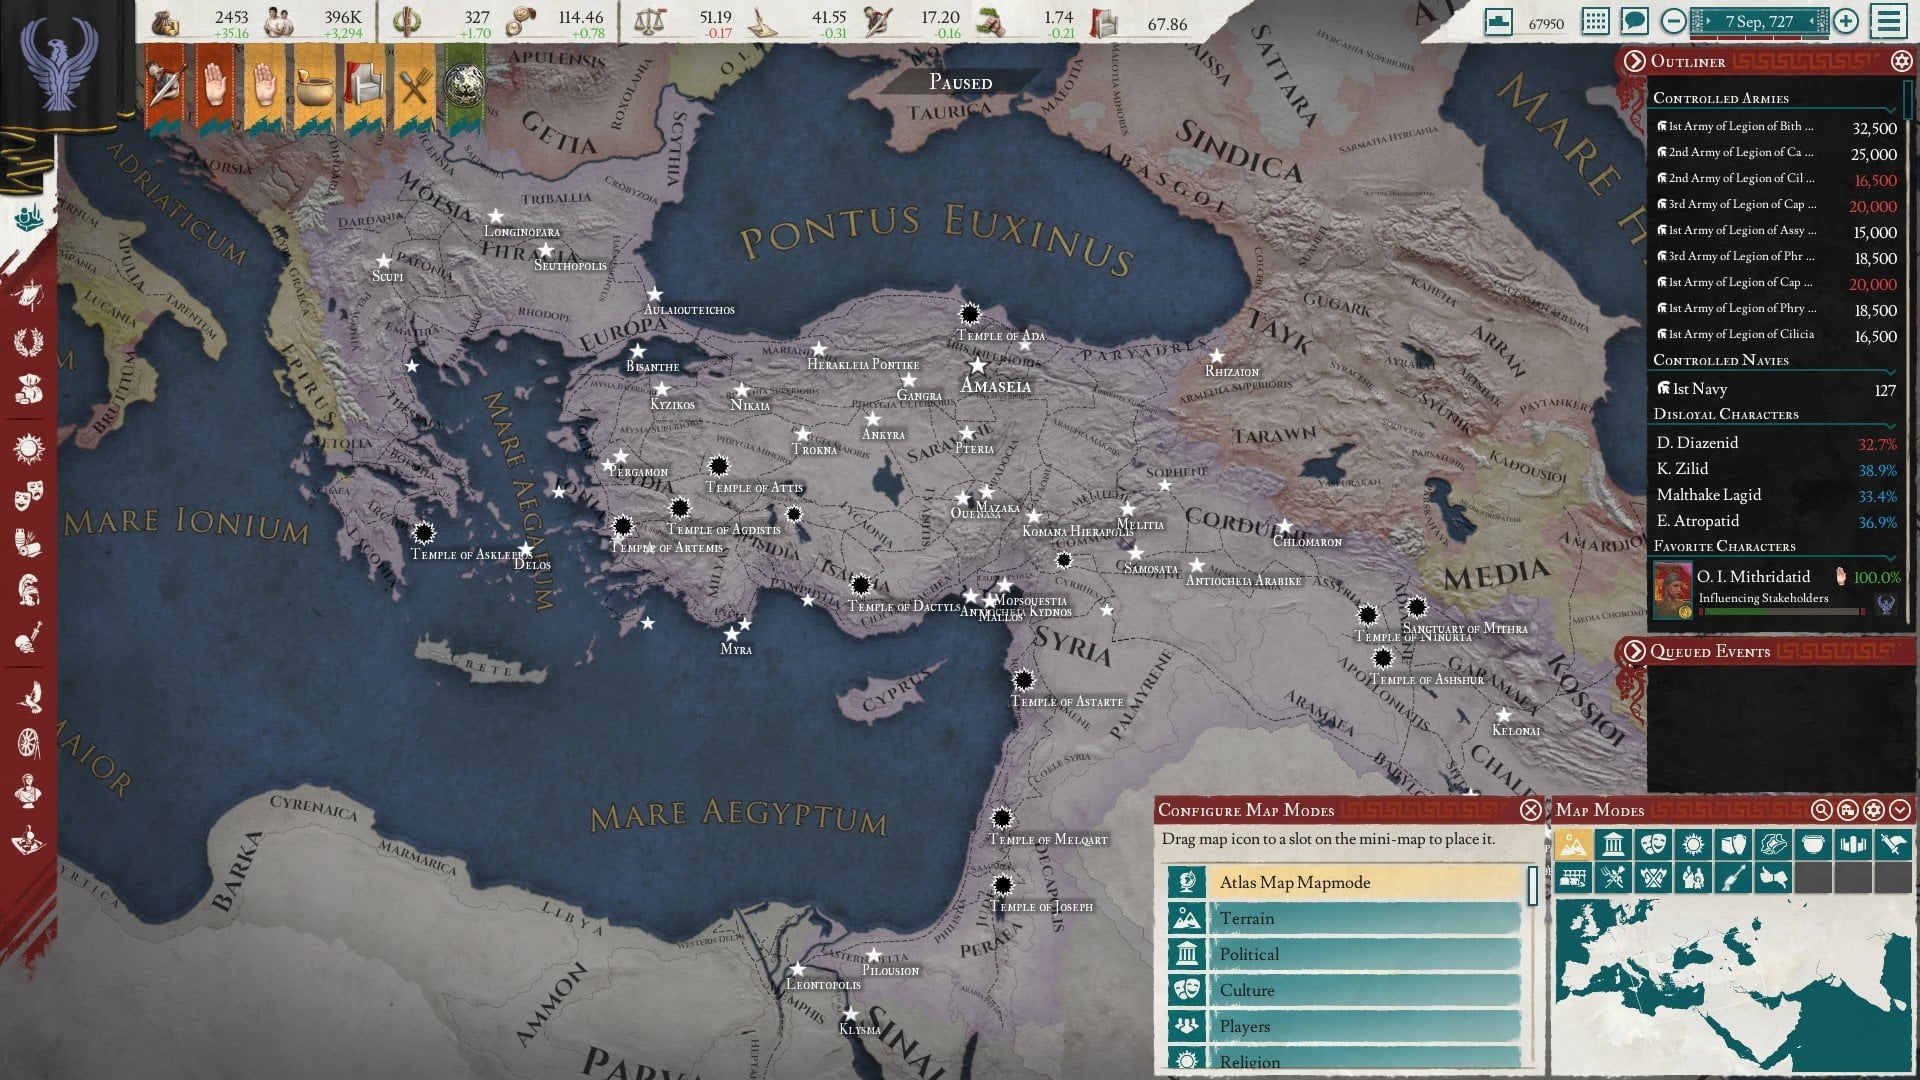The height and width of the screenshot is (1080, 1920).
Task: Open the sidebar money bag economy tab
Action: click(29, 389)
